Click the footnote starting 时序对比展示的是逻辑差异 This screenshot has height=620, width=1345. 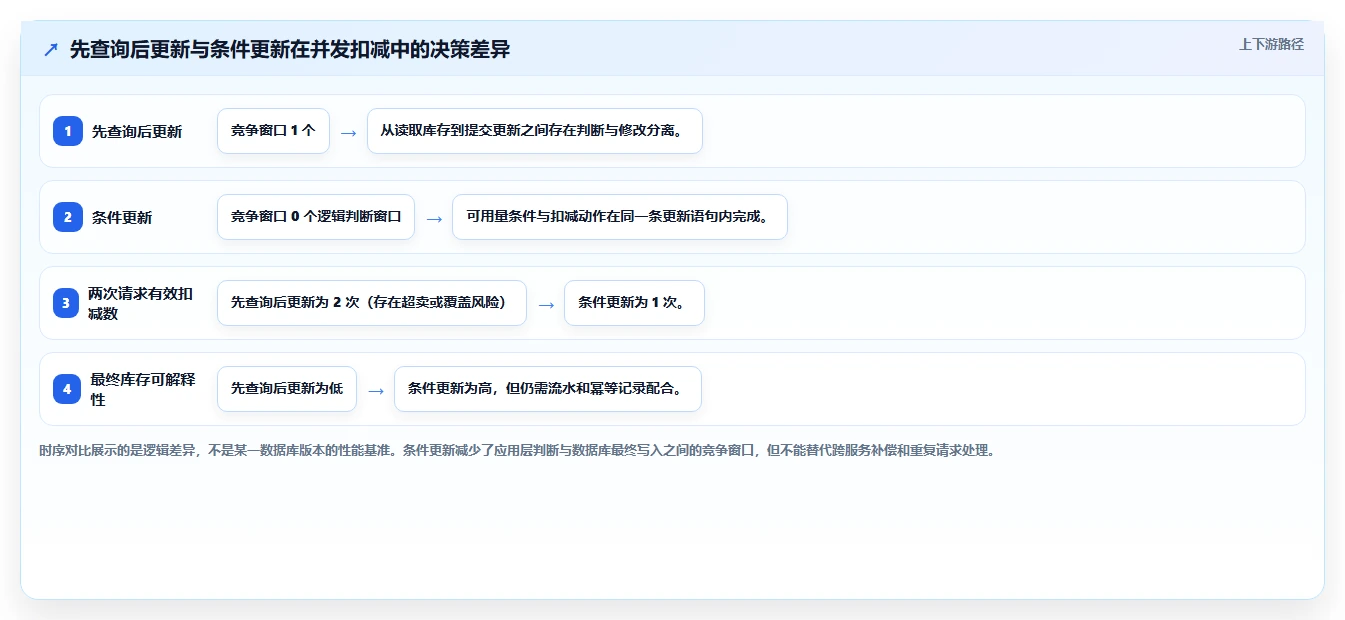click(517, 450)
